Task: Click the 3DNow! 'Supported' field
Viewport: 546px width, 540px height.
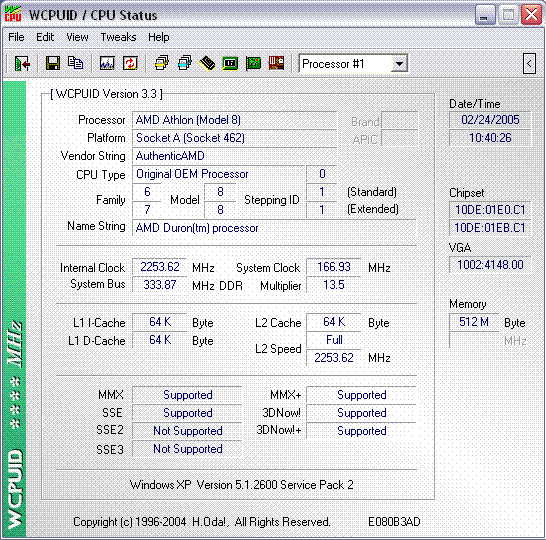Action: (x=361, y=413)
